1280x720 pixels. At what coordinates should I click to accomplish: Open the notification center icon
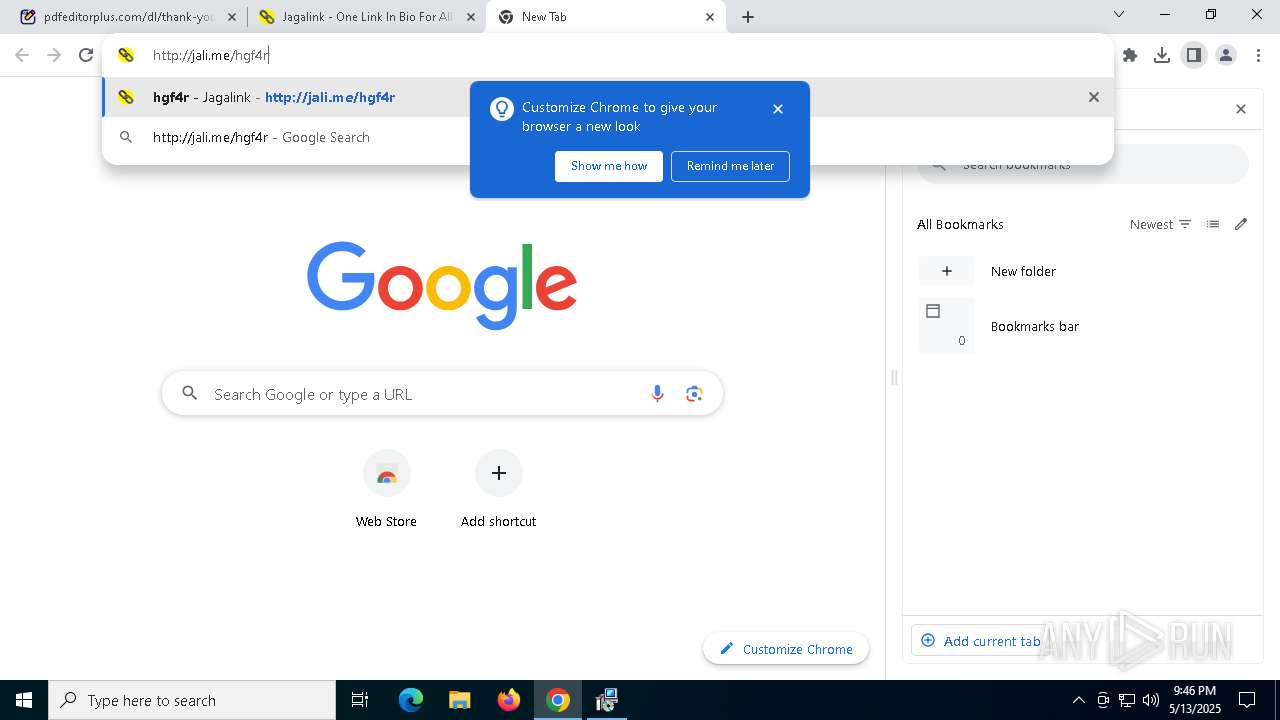1247,700
